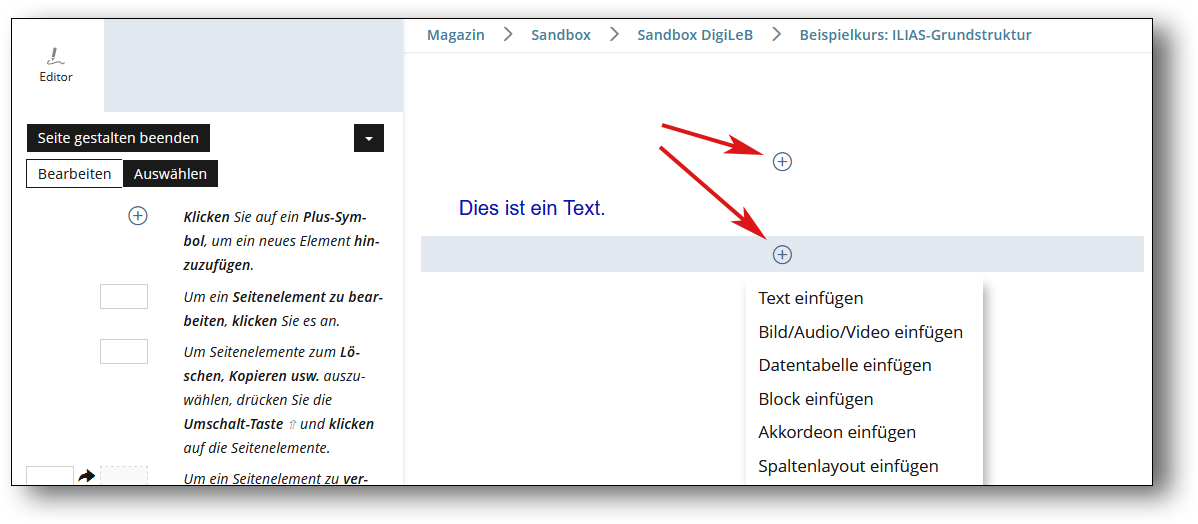Choose Spaltenlayout einfügen
The width and height of the screenshot is (1198, 524).
pos(848,466)
